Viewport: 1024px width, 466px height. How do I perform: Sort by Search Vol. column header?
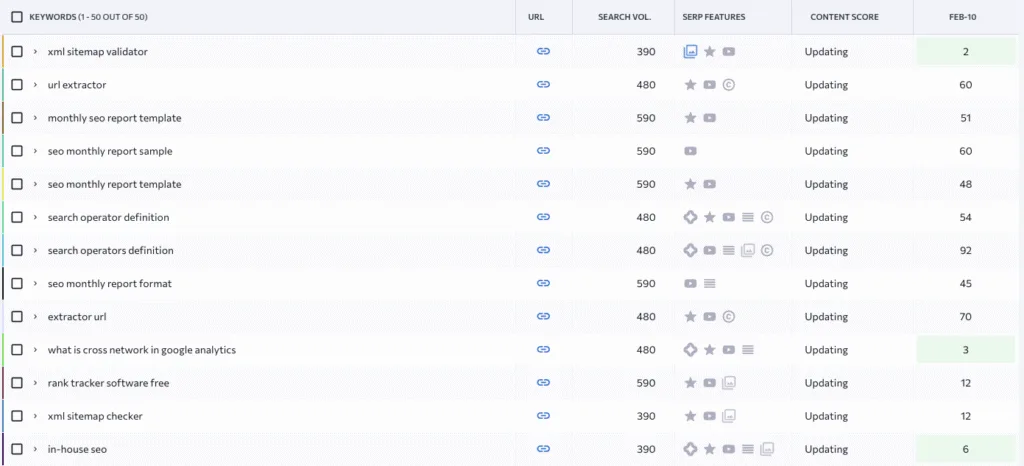pos(624,17)
